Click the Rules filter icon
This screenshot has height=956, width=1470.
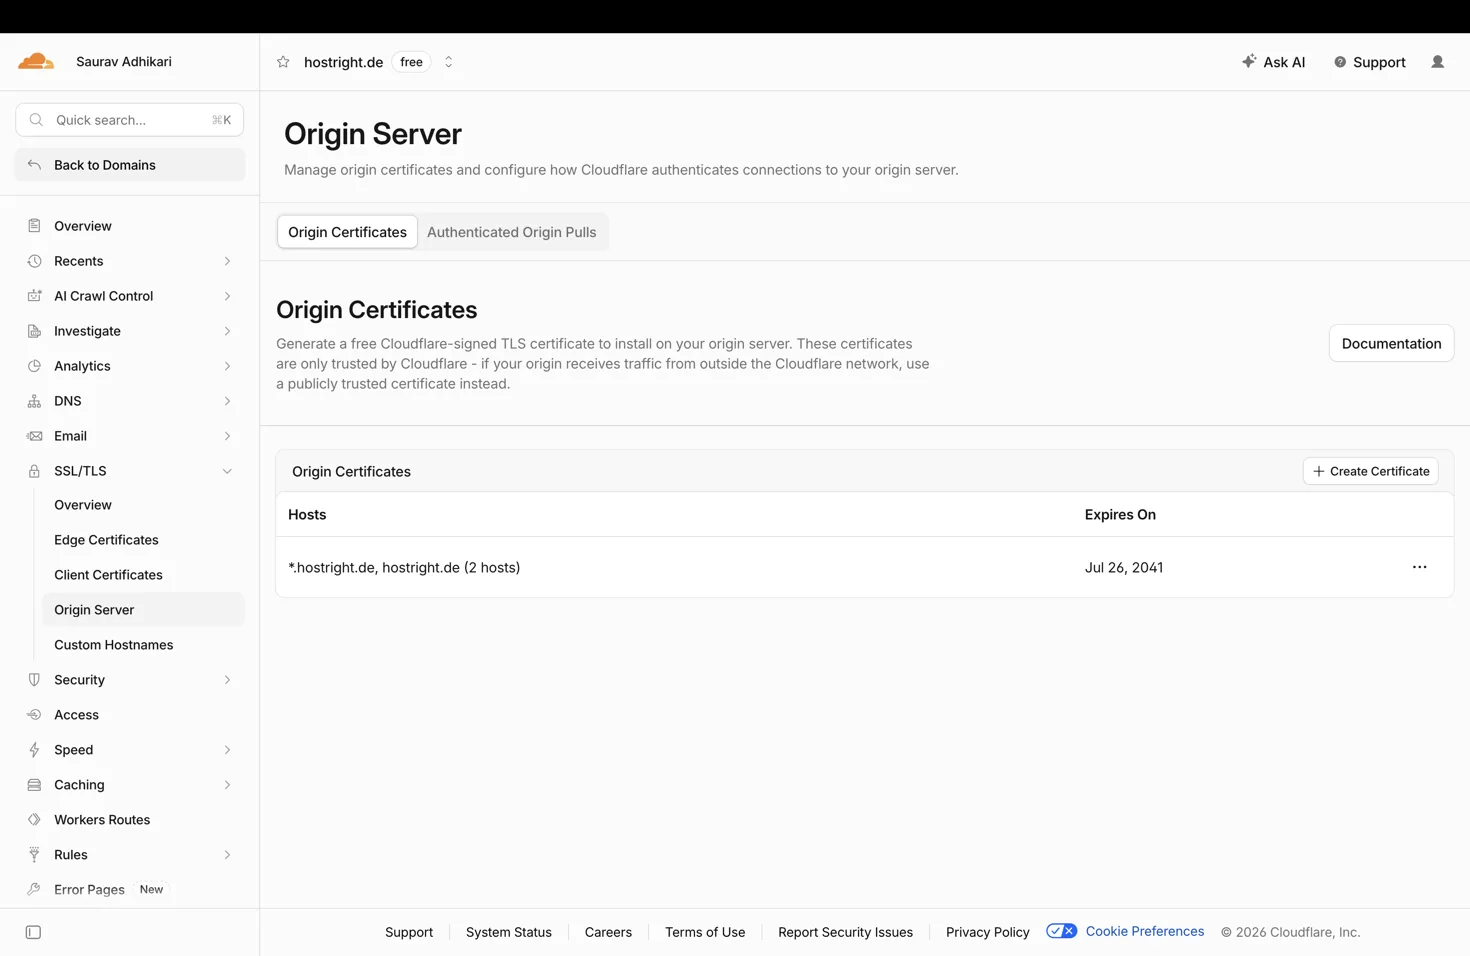pyautogui.click(x=34, y=855)
